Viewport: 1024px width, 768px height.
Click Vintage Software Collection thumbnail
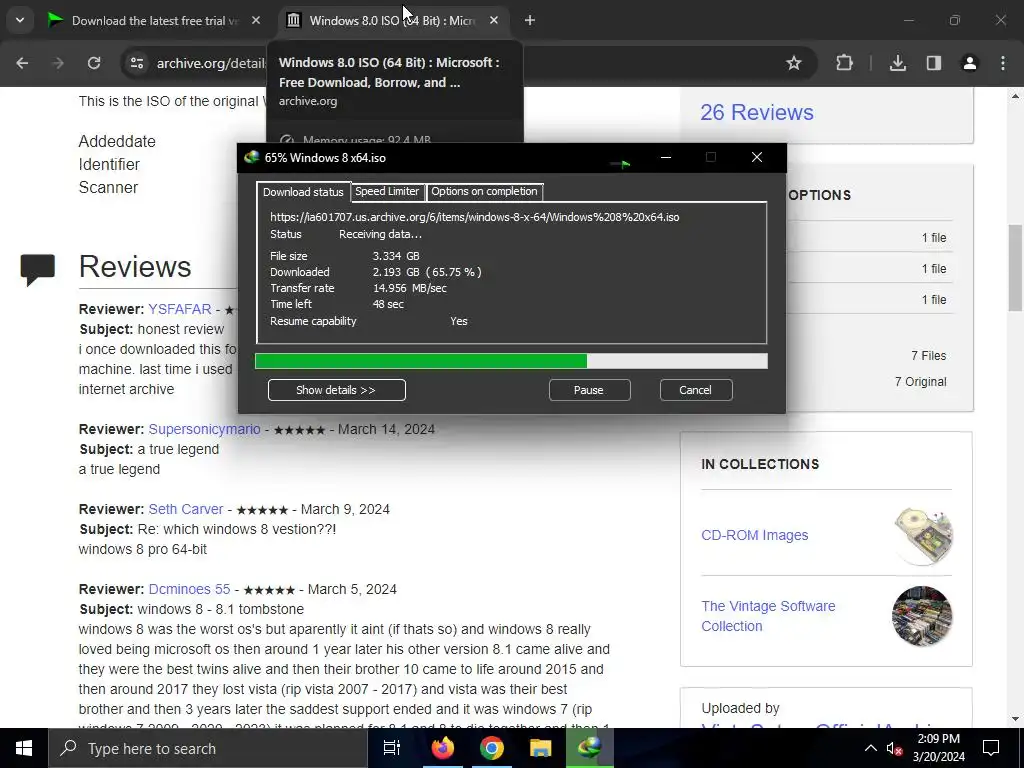922,616
